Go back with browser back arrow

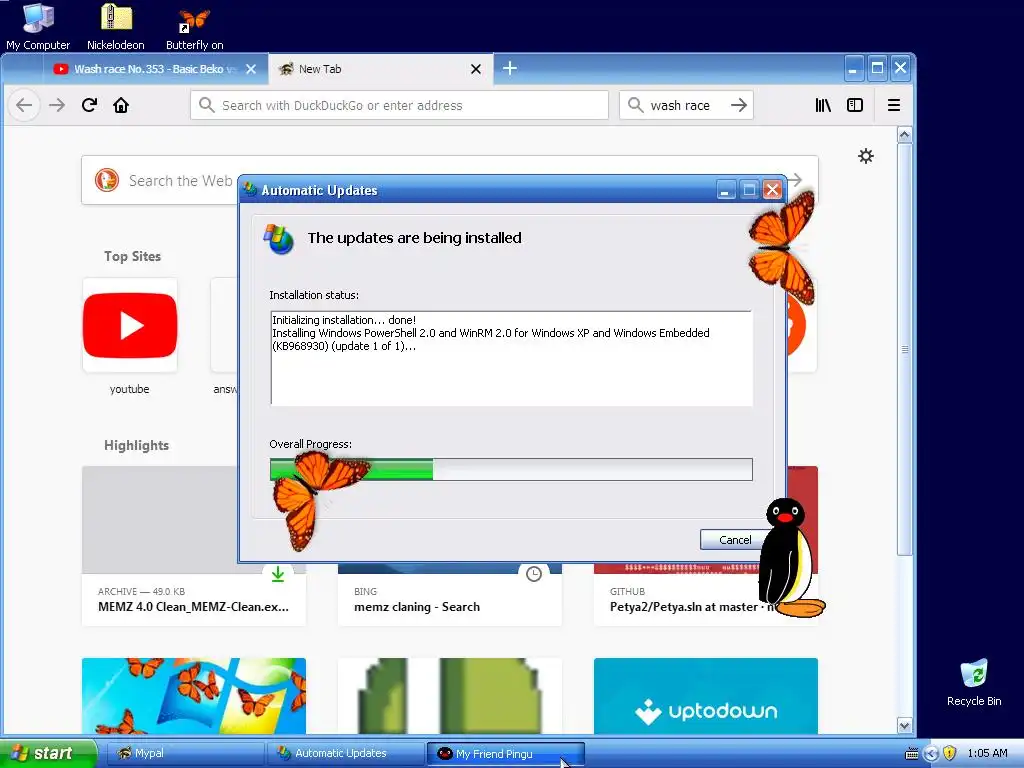[24, 105]
